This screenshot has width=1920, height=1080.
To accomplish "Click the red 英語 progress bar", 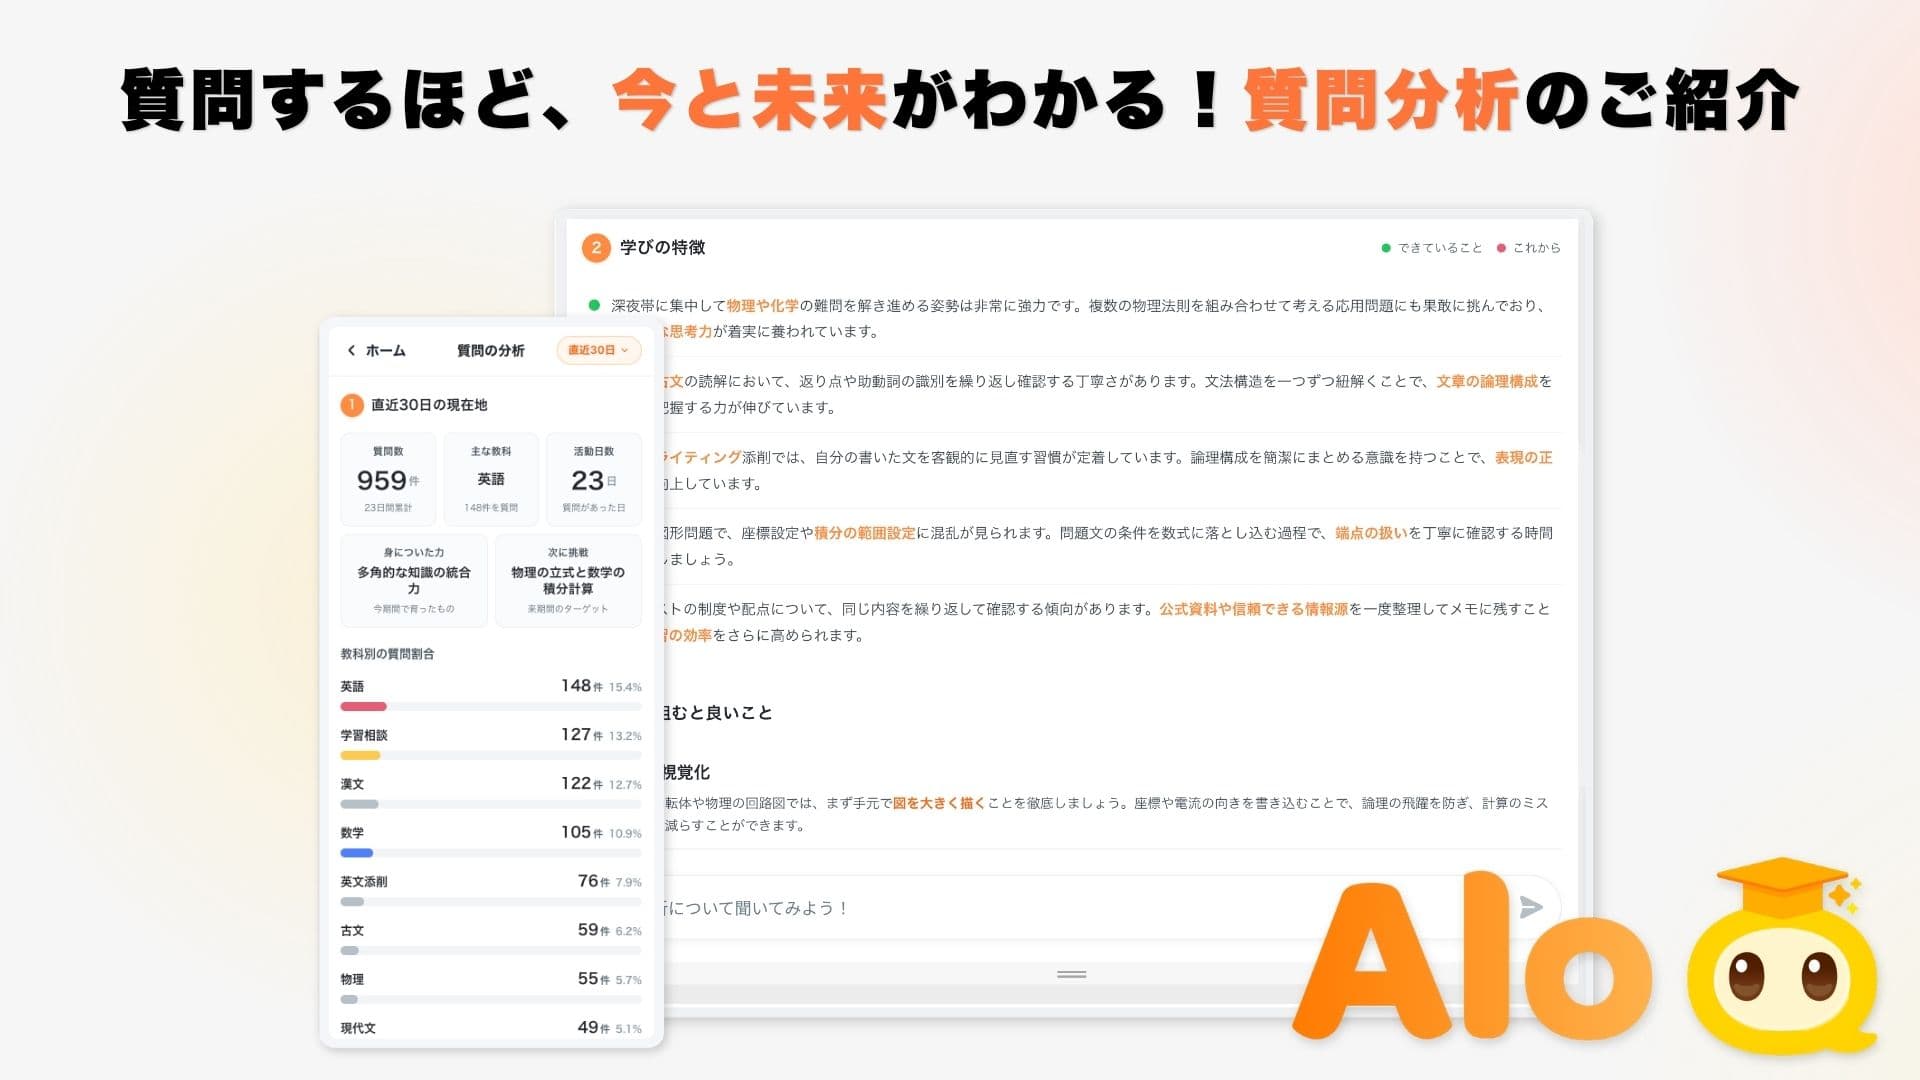I will point(363,706).
